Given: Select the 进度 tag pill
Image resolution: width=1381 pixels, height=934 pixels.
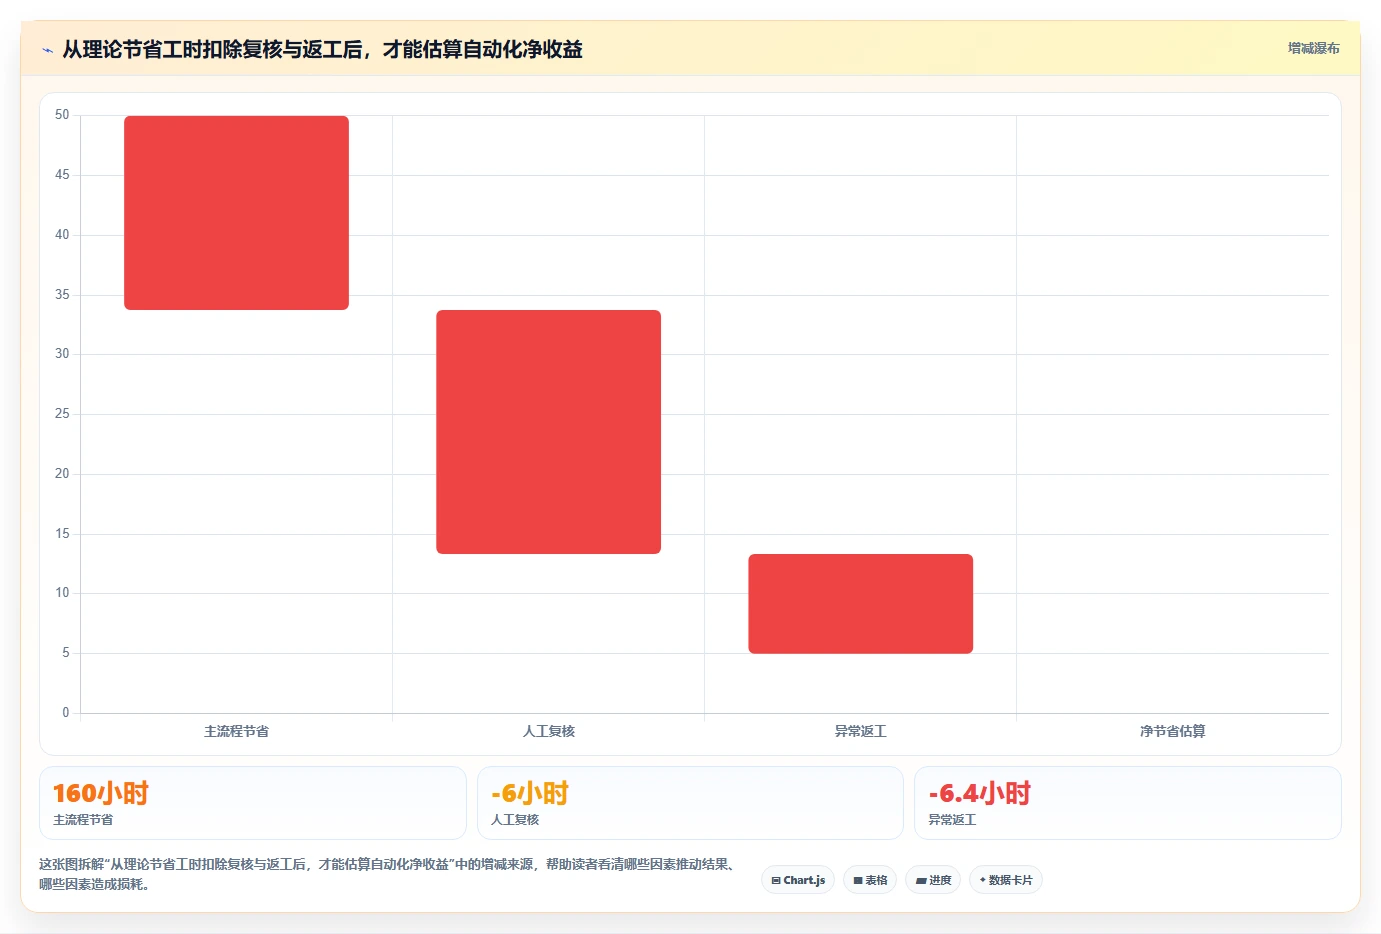Looking at the screenshot, I should tap(934, 880).
